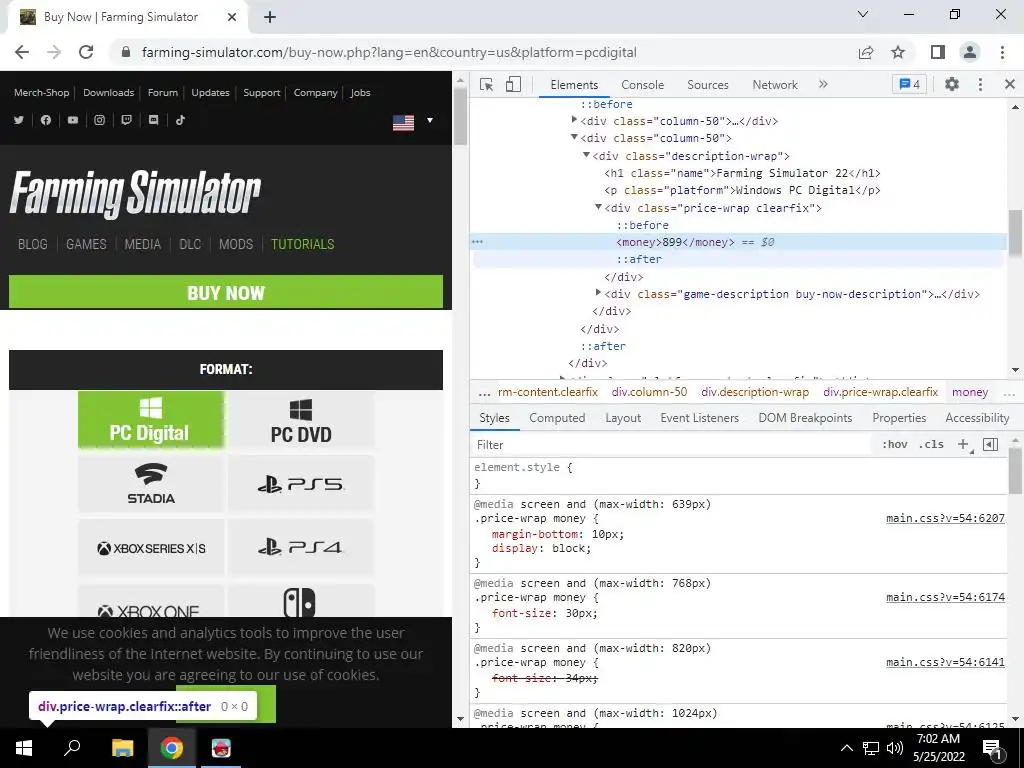Choose the Xbox Series X|S format
This screenshot has width=1024, height=768.
point(151,547)
